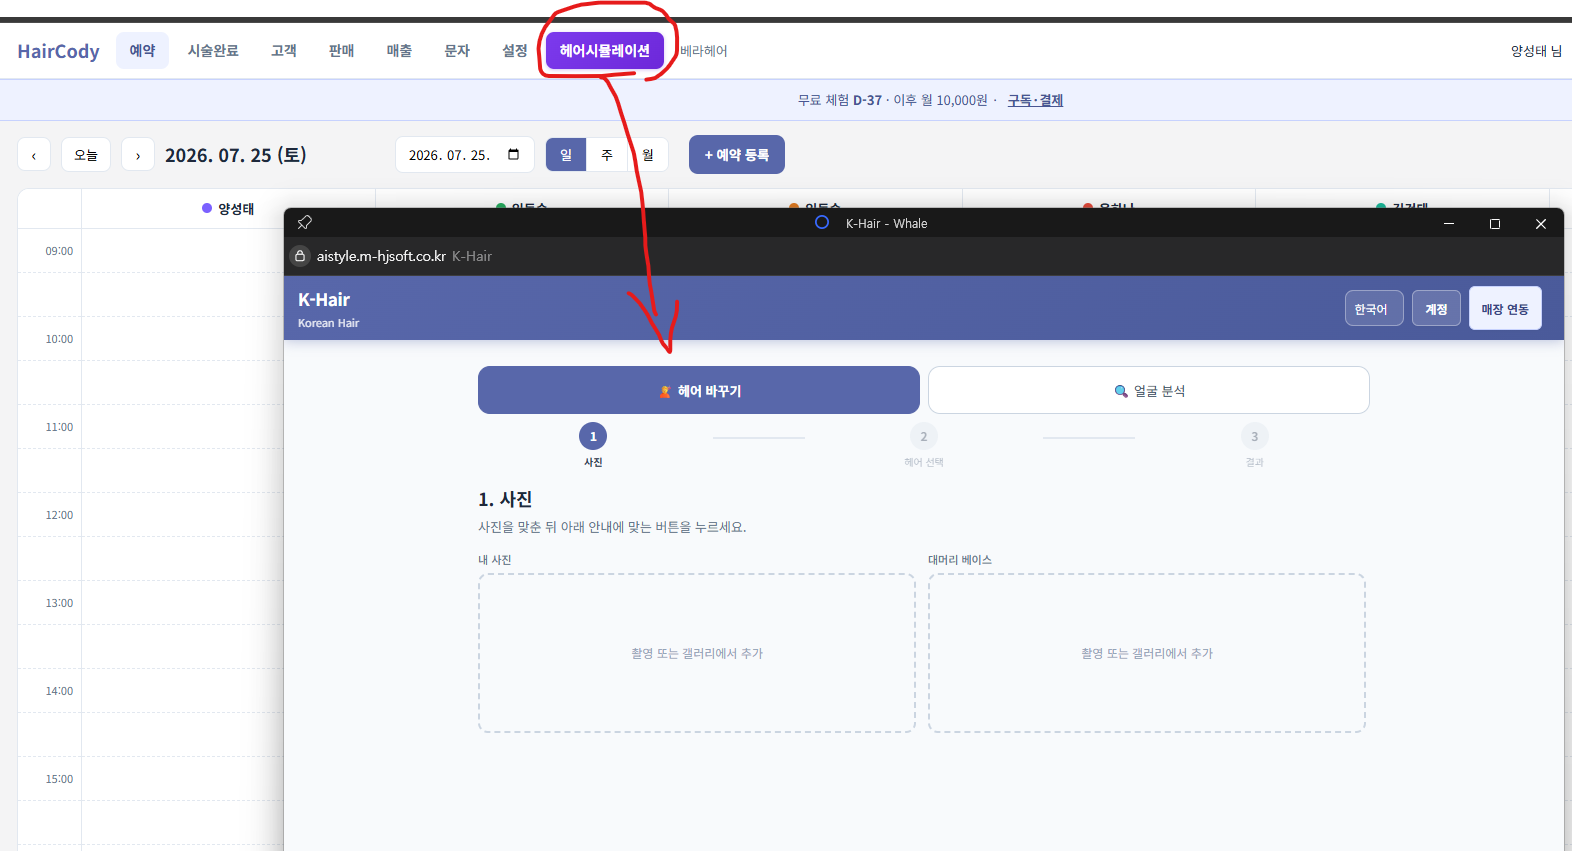Viewport: 1572px width, 851px height.
Task: Click the 대머리 베이스 upload area
Action: click(1147, 653)
